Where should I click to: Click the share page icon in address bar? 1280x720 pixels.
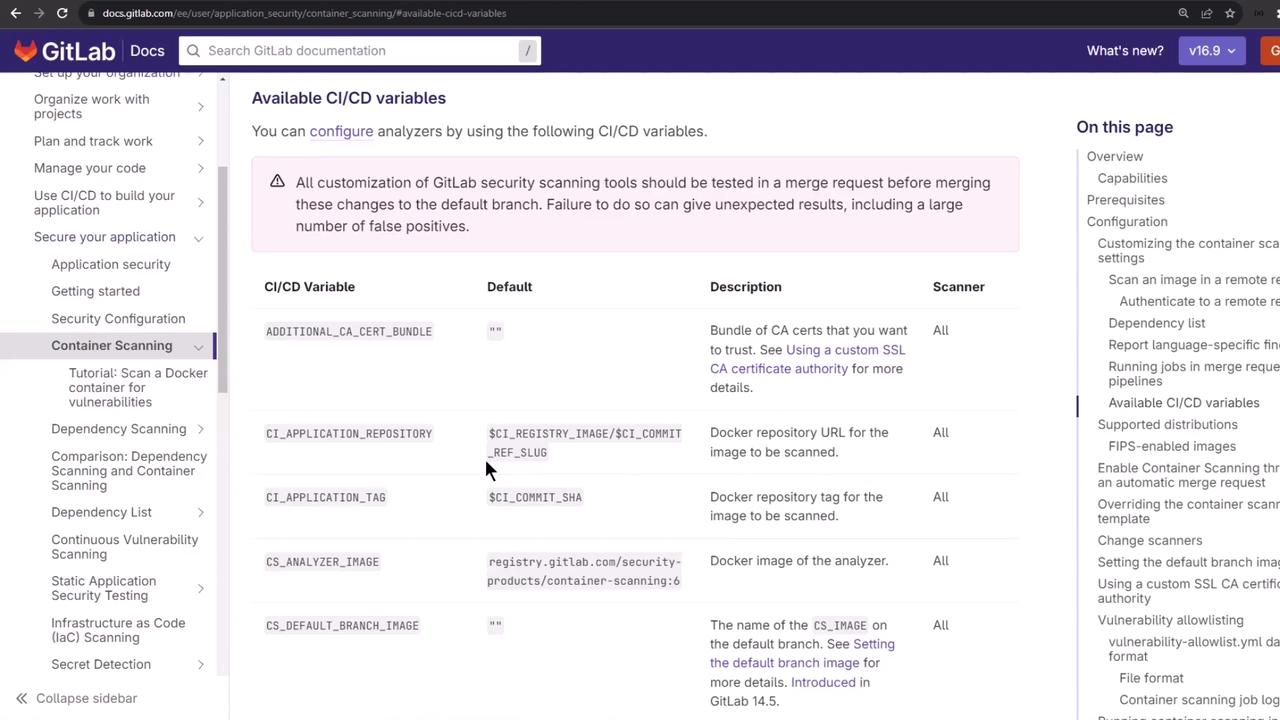pyautogui.click(x=1207, y=13)
